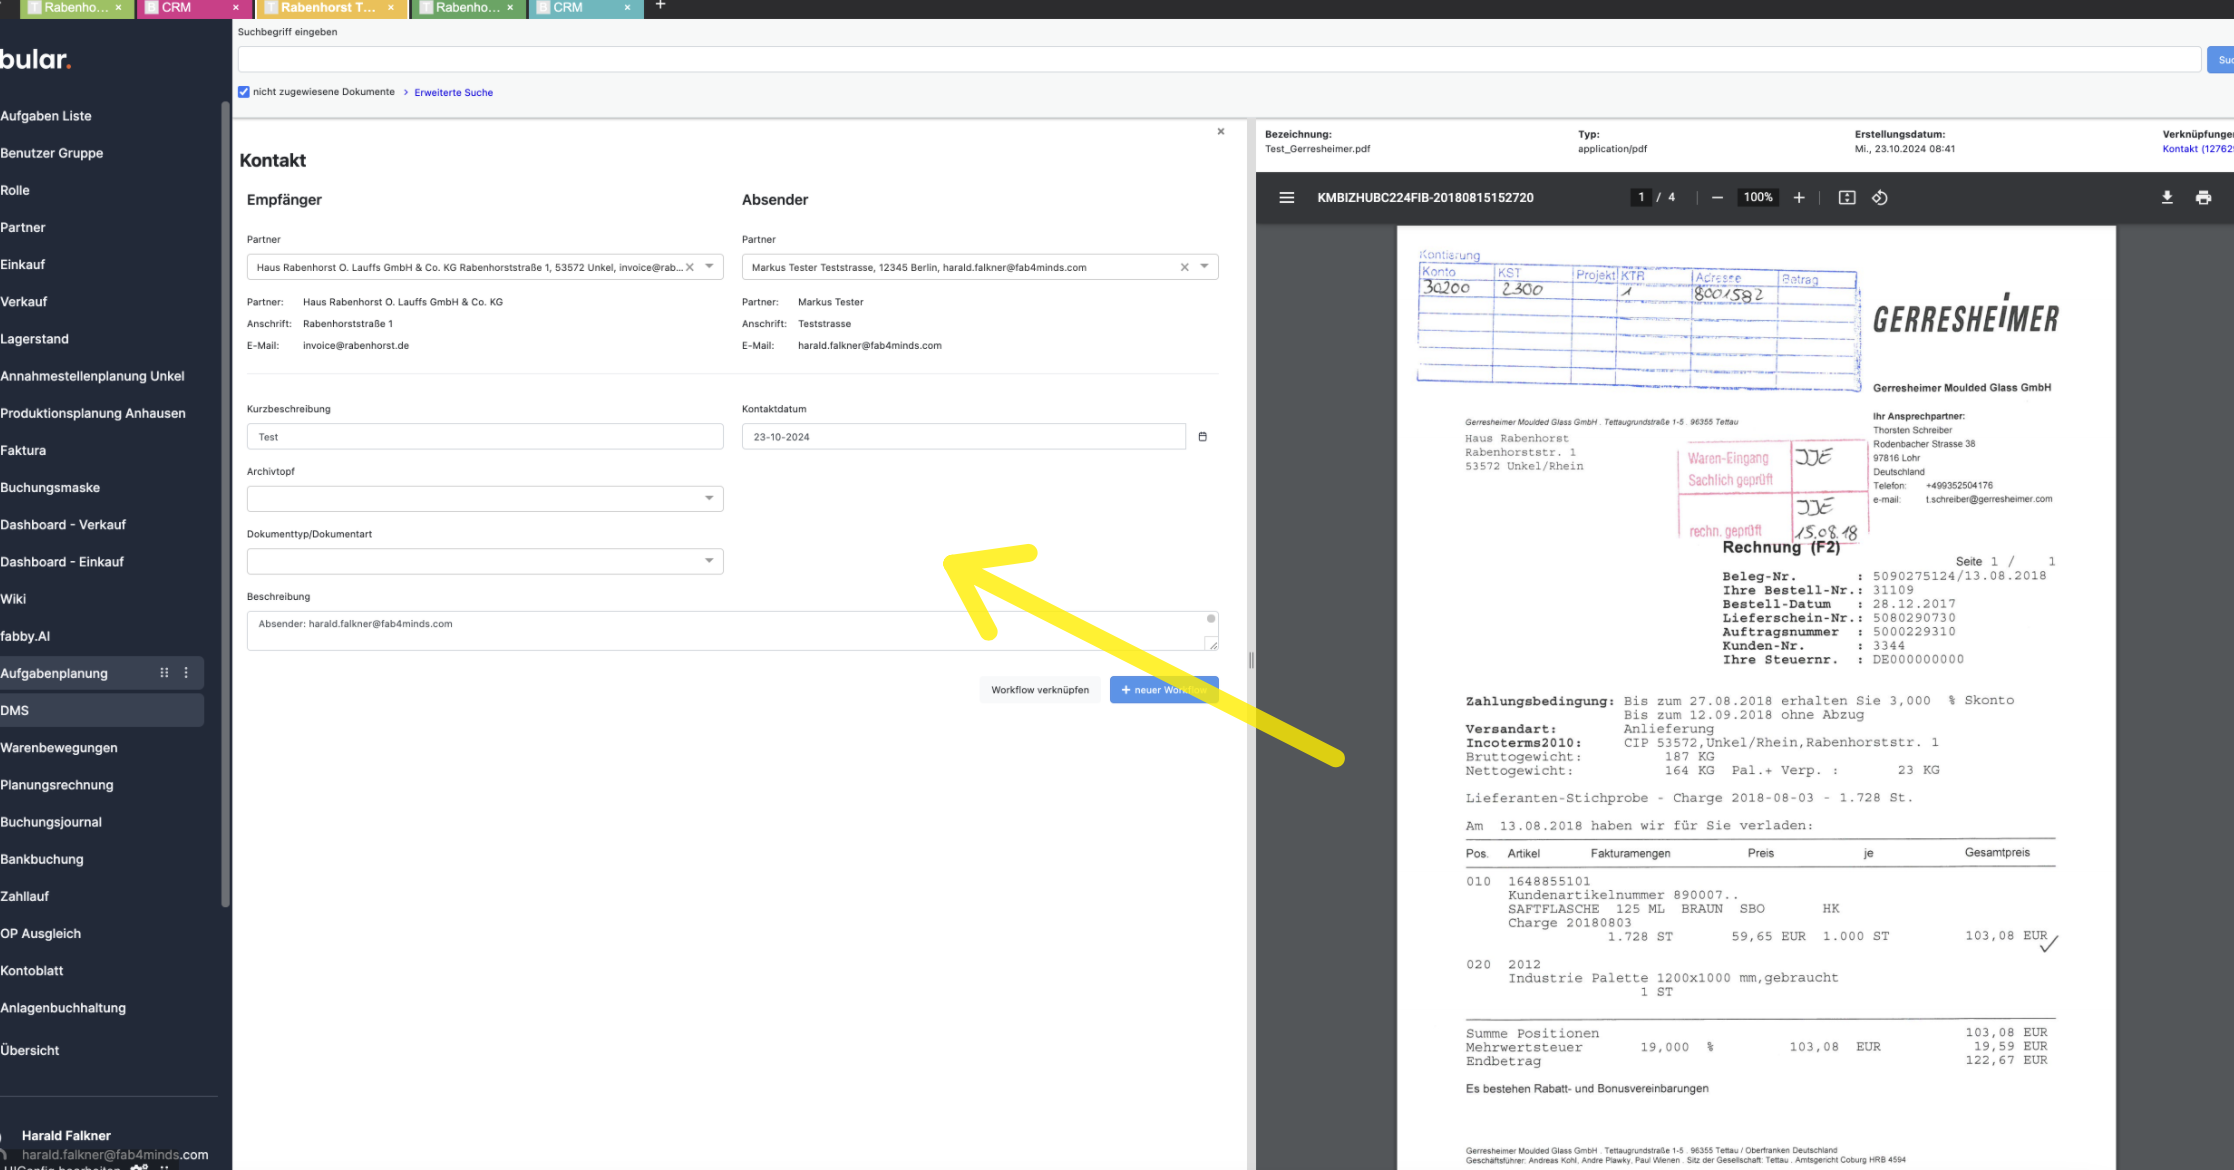Download the PDF file
The width and height of the screenshot is (2234, 1170).
coord(2167,198)
